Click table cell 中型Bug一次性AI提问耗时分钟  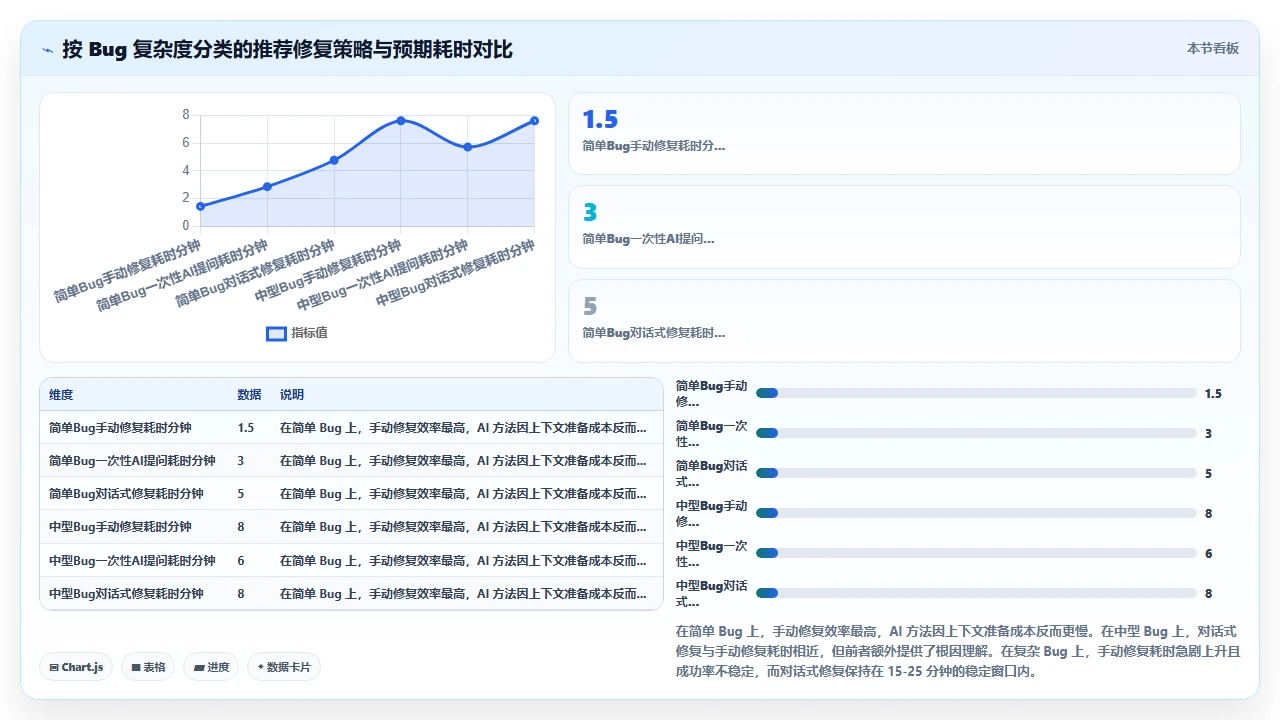132,561
